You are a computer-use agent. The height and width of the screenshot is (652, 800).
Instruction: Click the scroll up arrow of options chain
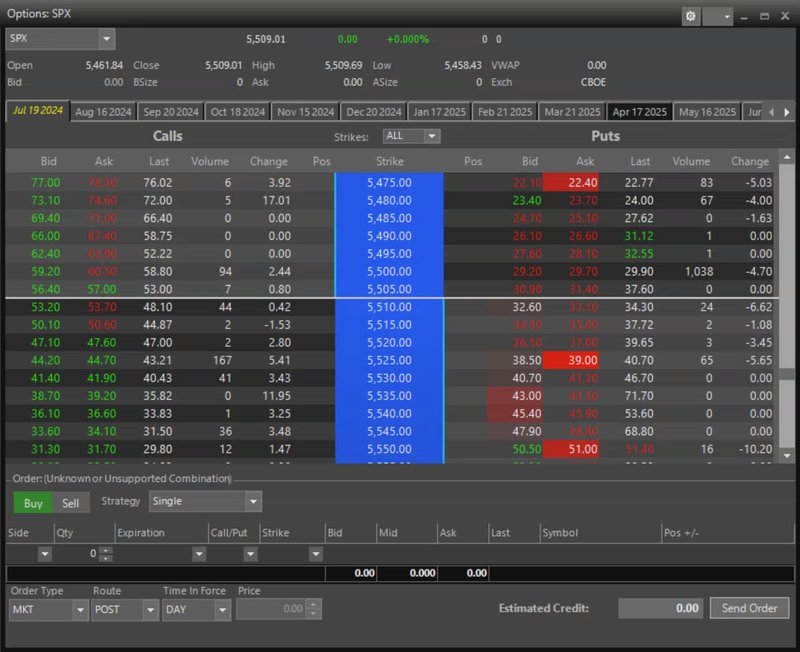coord(786,157)
